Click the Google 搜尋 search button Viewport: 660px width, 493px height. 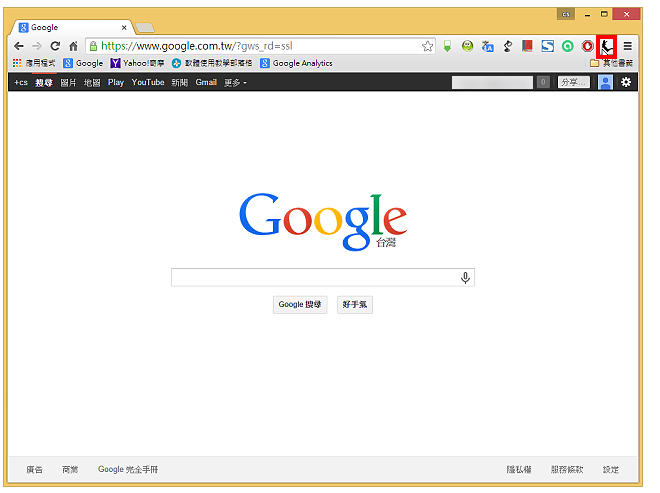point(300,304)
